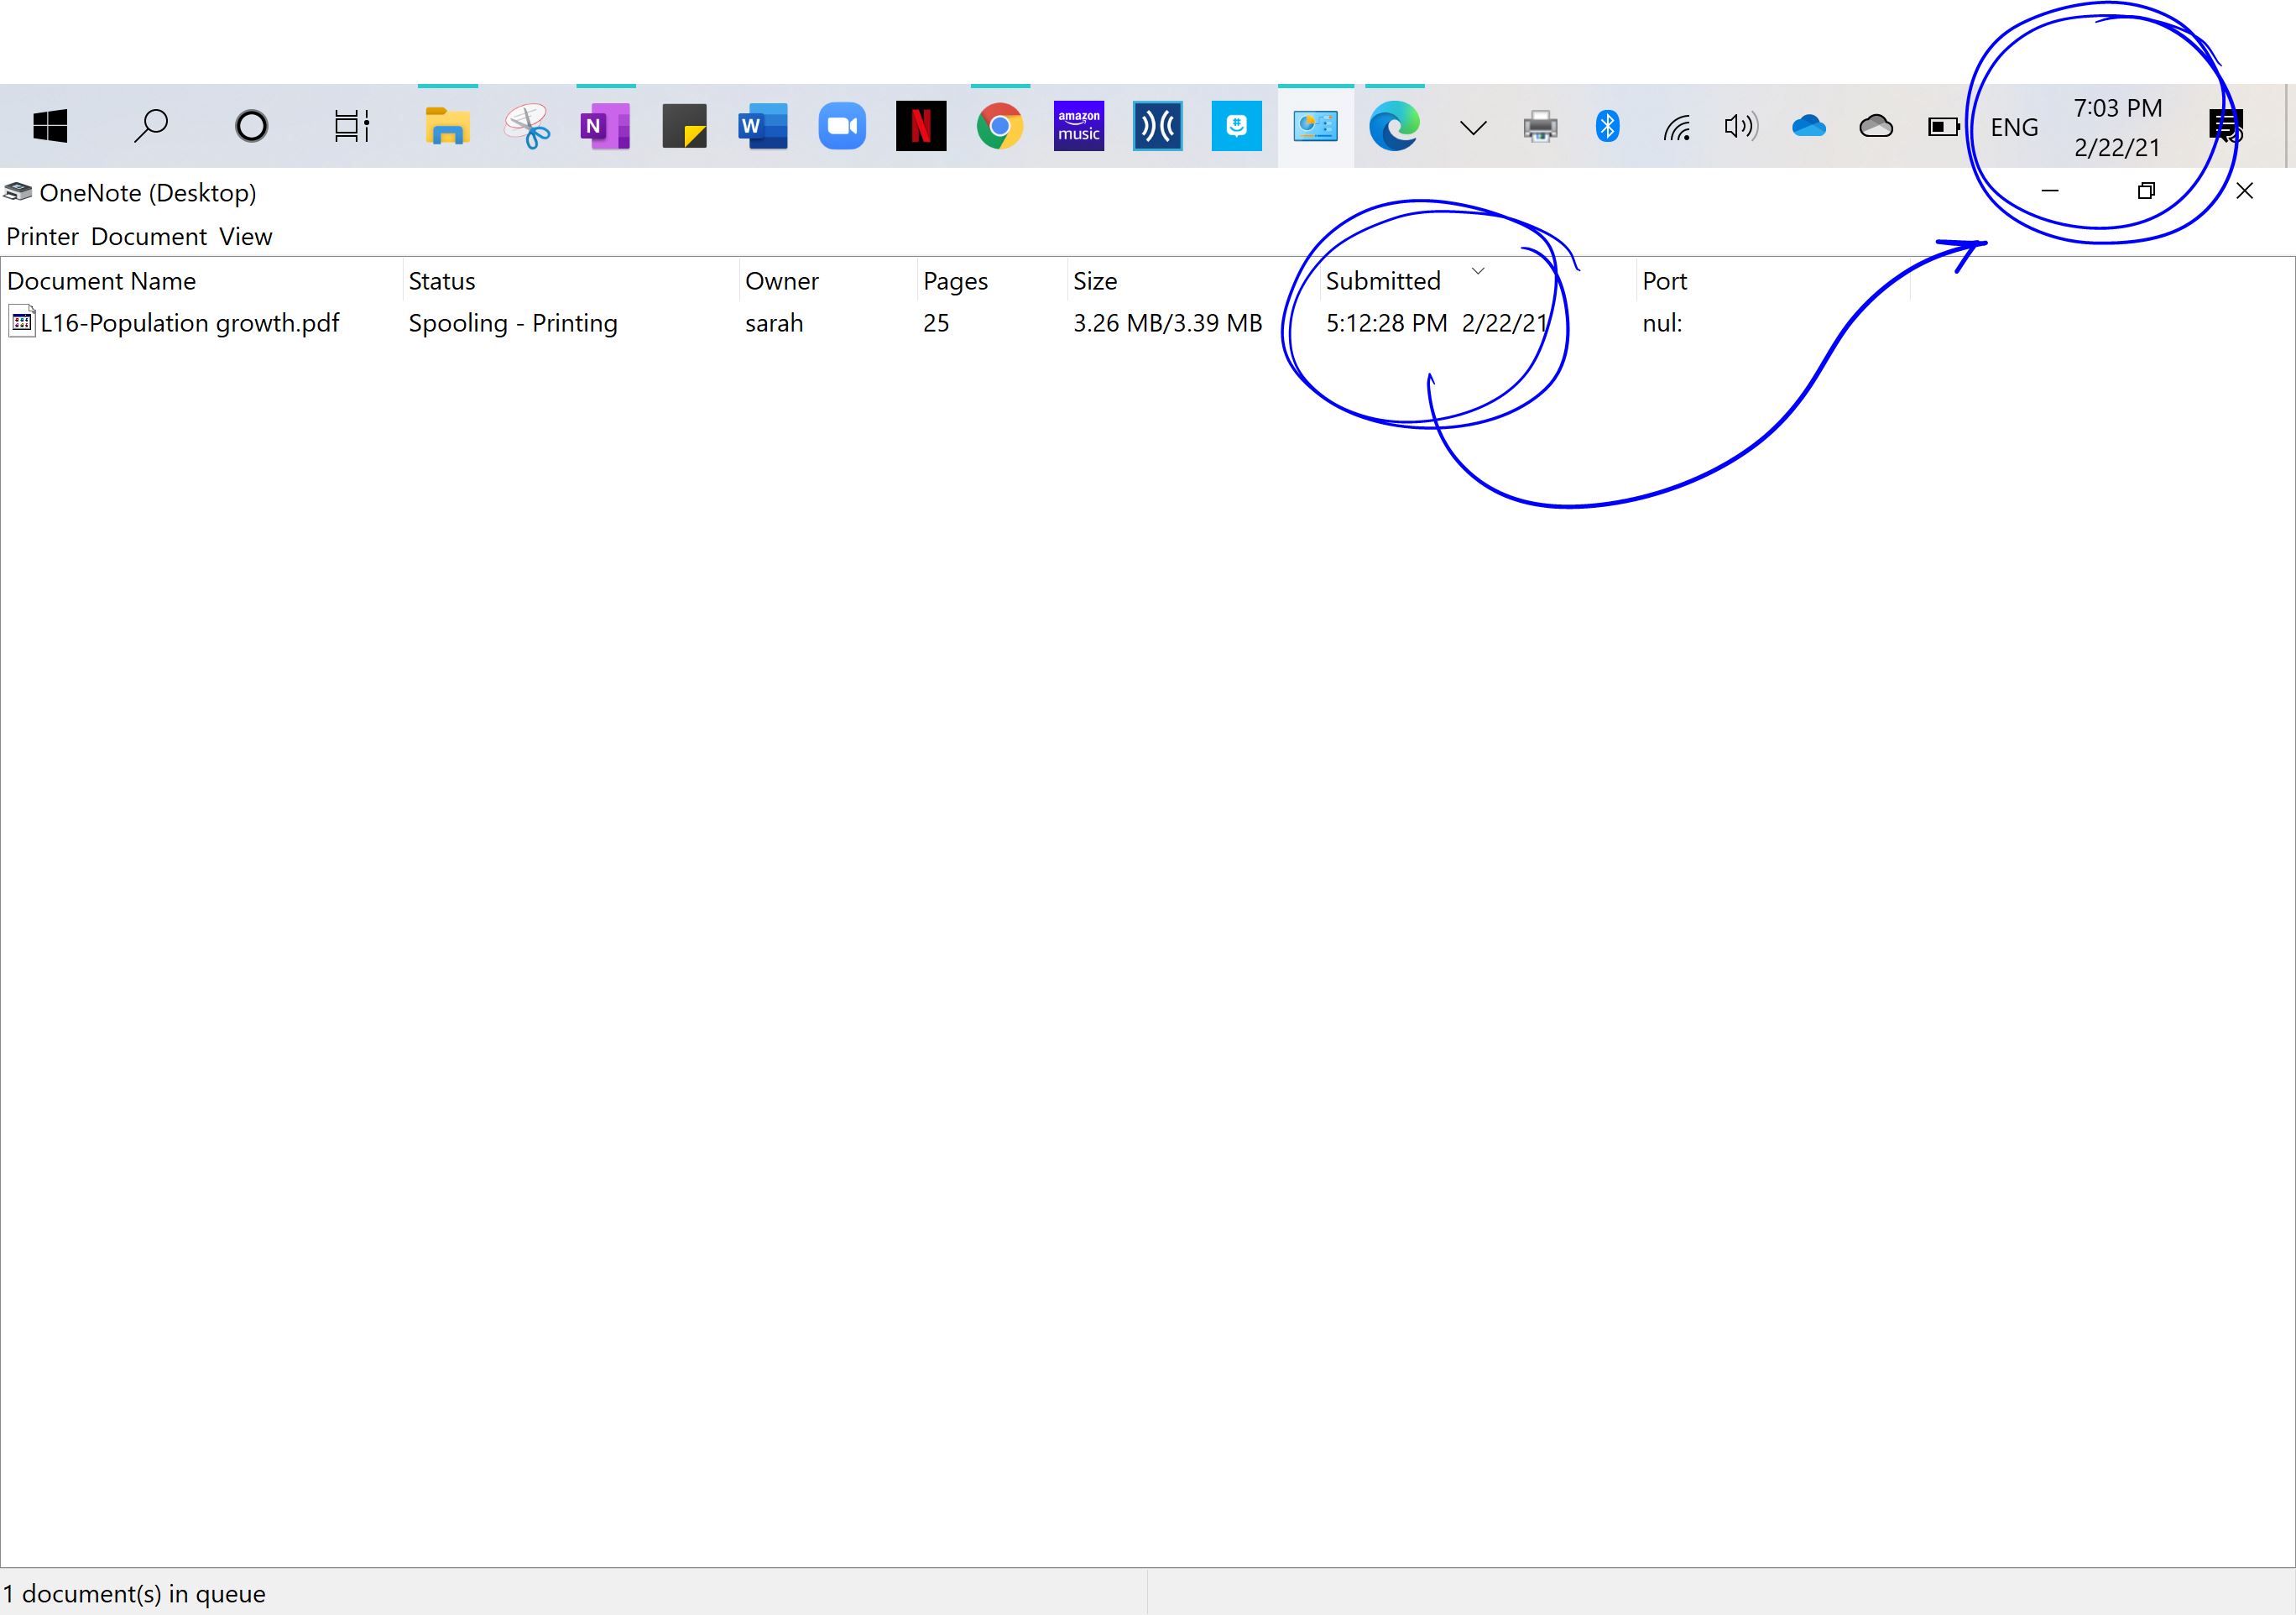Image resolution: width=2296 pixels, height=1615 pixels.
Task: Select the L16-Population growth.pdf print job
Action: coord(189,323)
